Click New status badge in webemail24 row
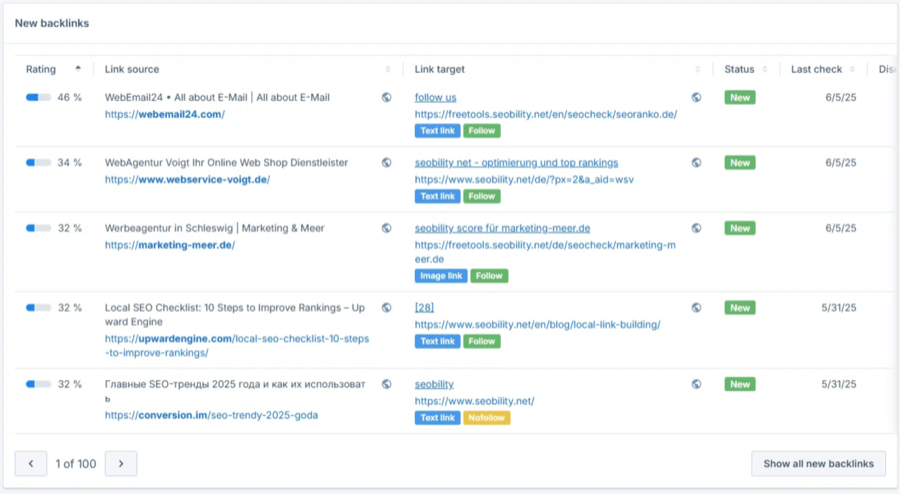Image resolution: width=900 pixels, height=494 pixels. (740, 98)
